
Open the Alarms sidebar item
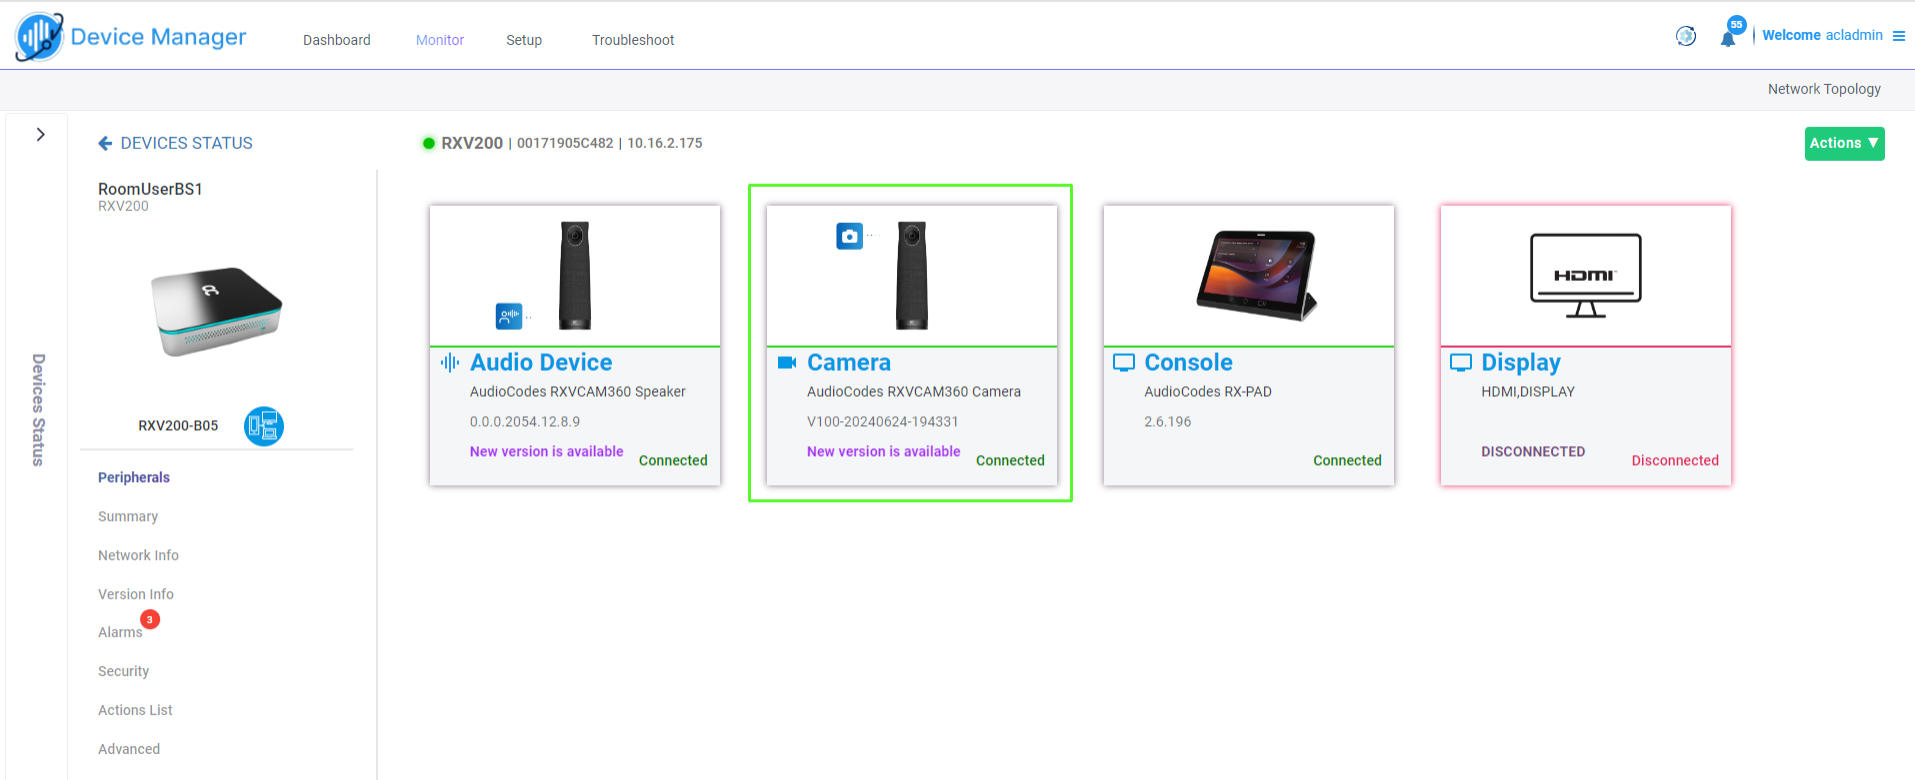120,632
